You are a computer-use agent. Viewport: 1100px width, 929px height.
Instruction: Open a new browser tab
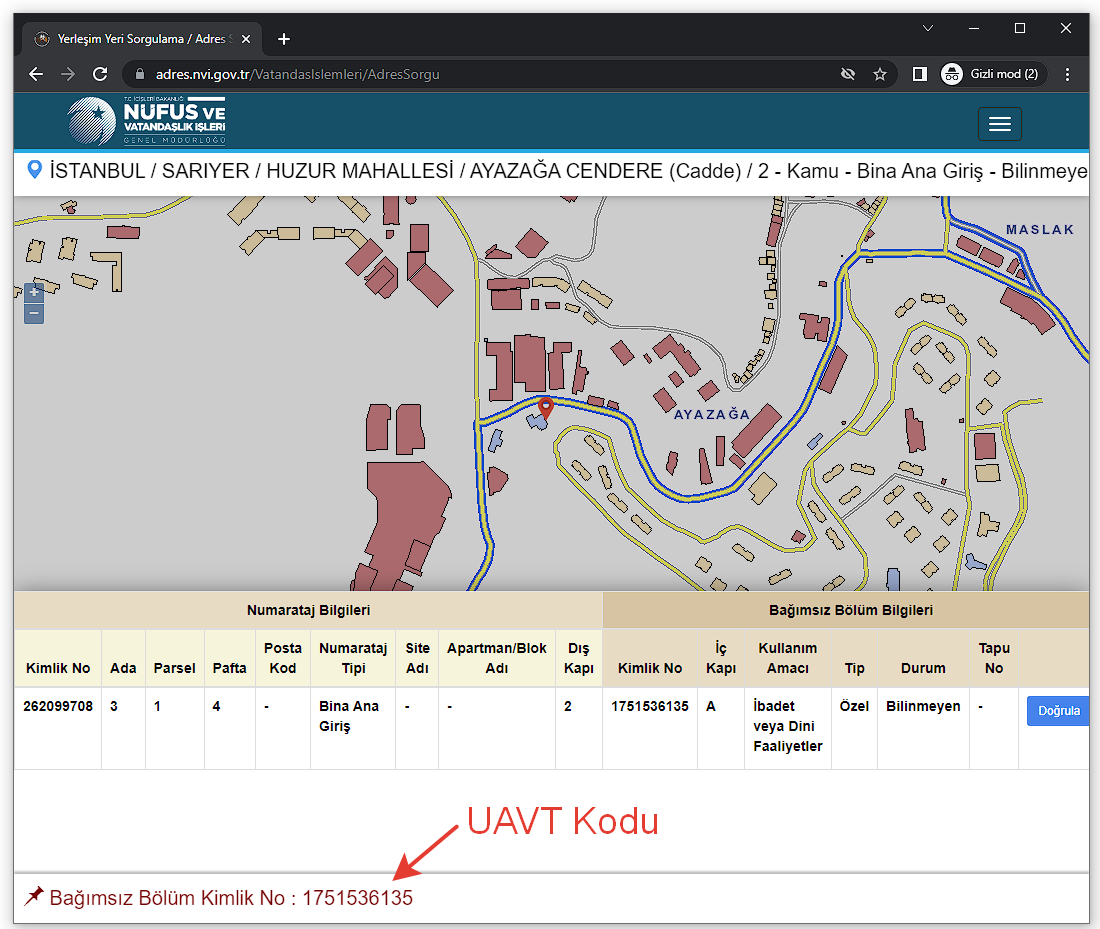coord(284,39)
